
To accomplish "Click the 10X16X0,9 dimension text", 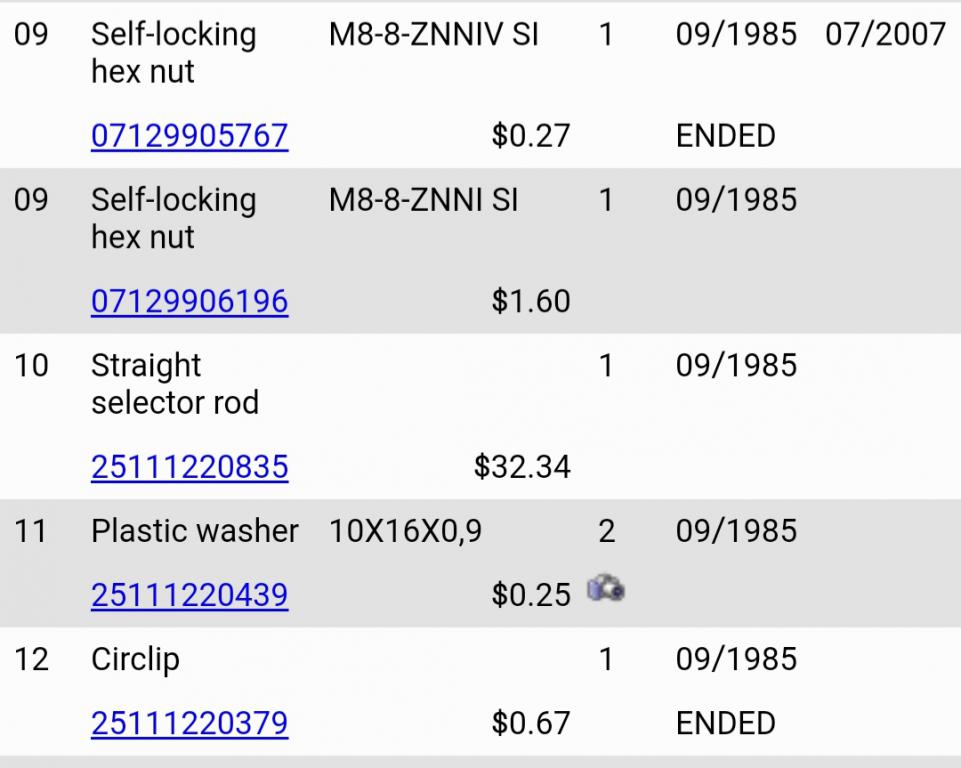I will coord(405,531).
